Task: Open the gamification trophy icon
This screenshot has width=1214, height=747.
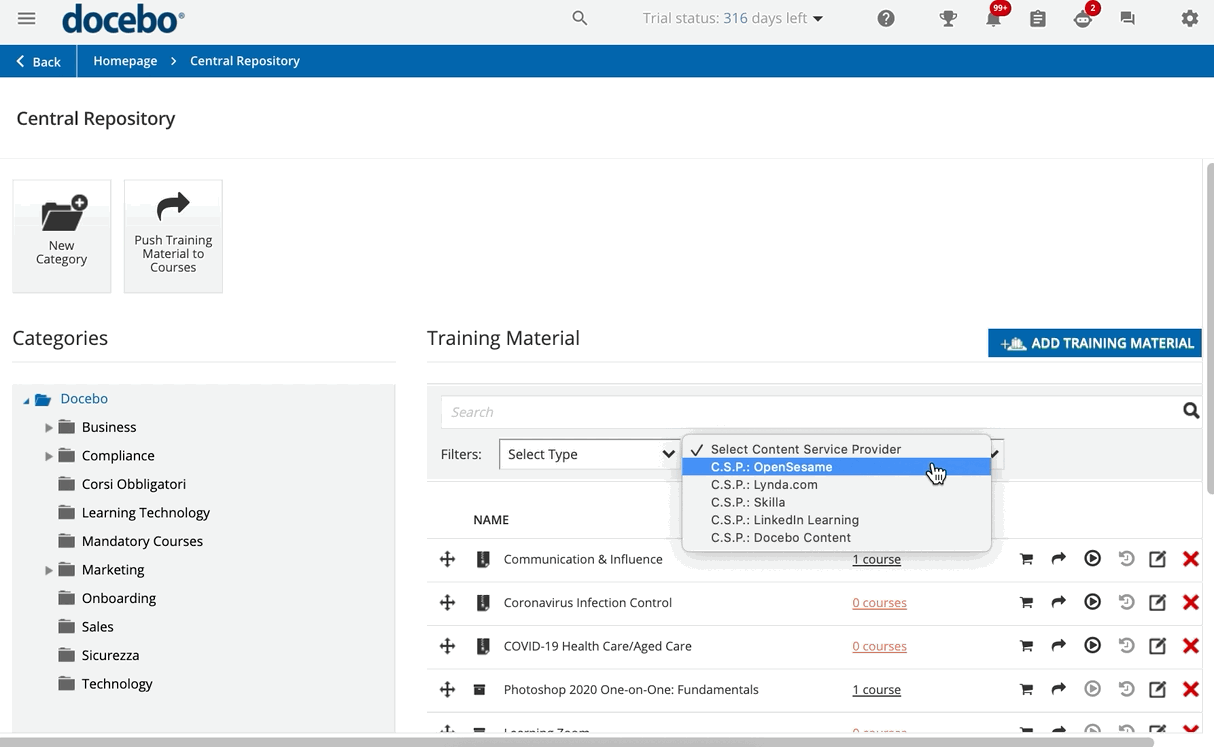Action: click(x=948, y=19)
